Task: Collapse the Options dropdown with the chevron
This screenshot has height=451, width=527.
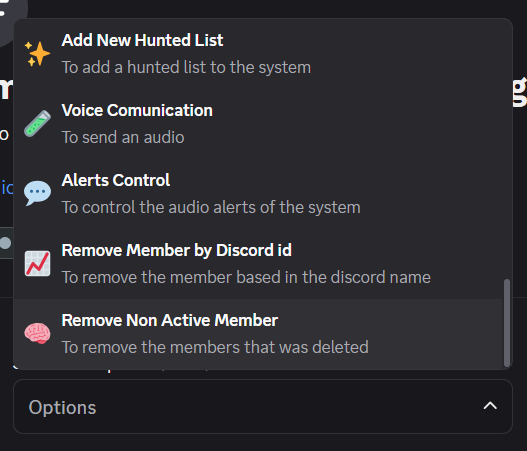Action: pyautogui.click(x=490, y=406)
